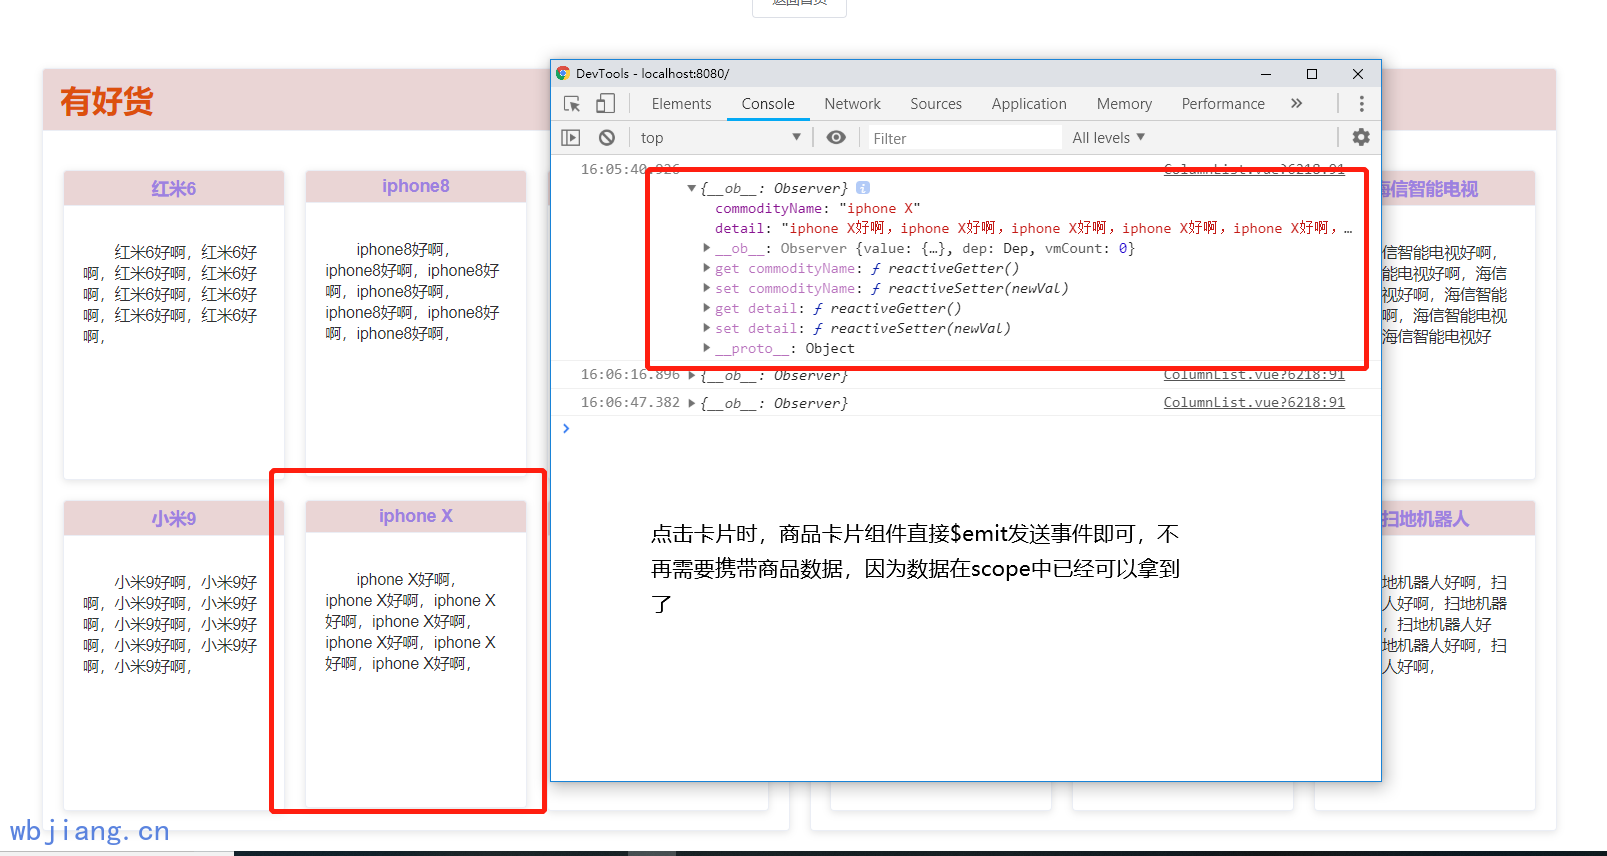Click the 有好货 section heading
The width and height of the screenshot is (1607, 856).
click(106, 101)
